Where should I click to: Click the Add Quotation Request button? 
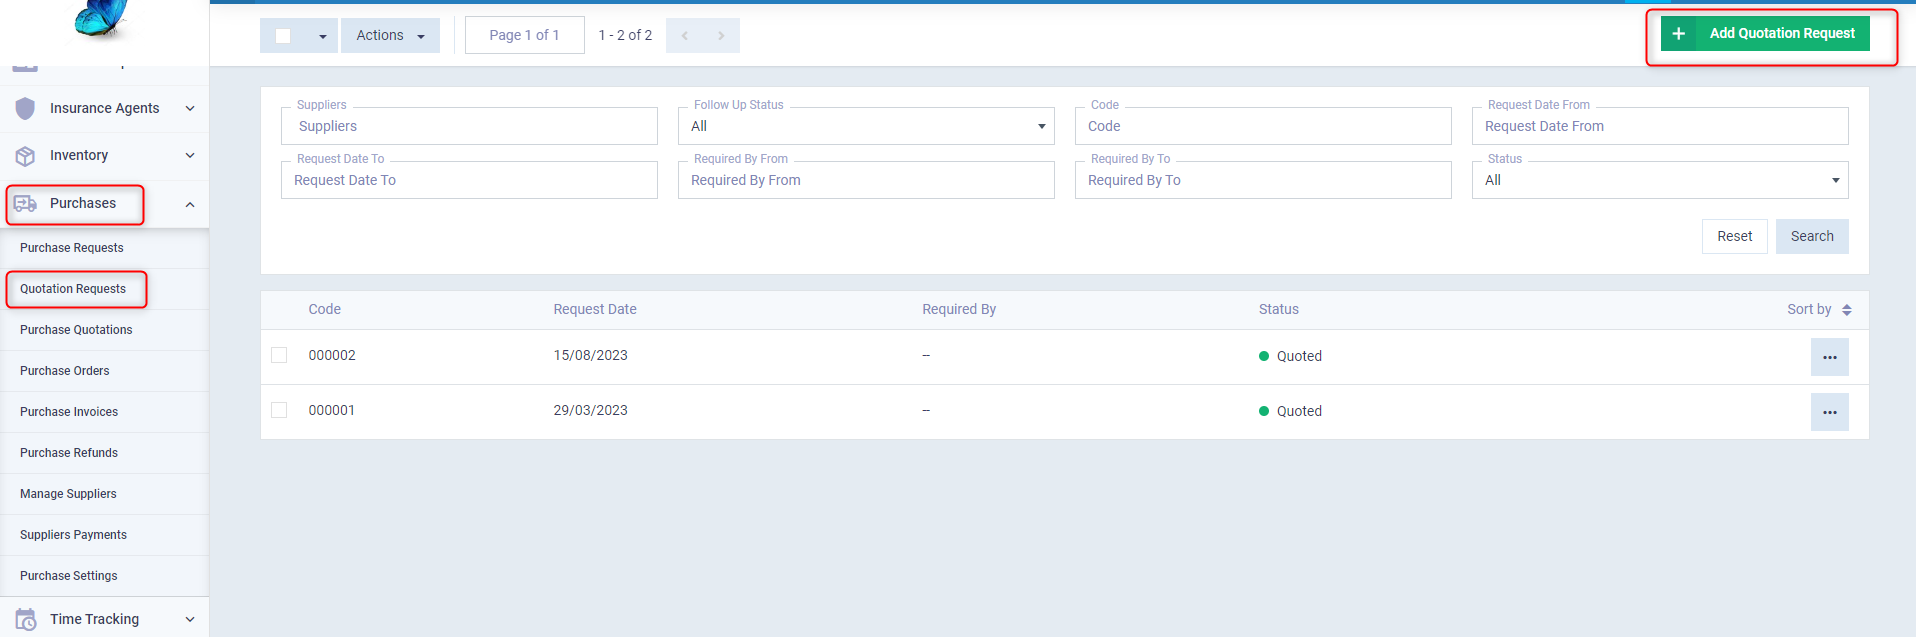pyautogui.click(x=1765, y=34)
